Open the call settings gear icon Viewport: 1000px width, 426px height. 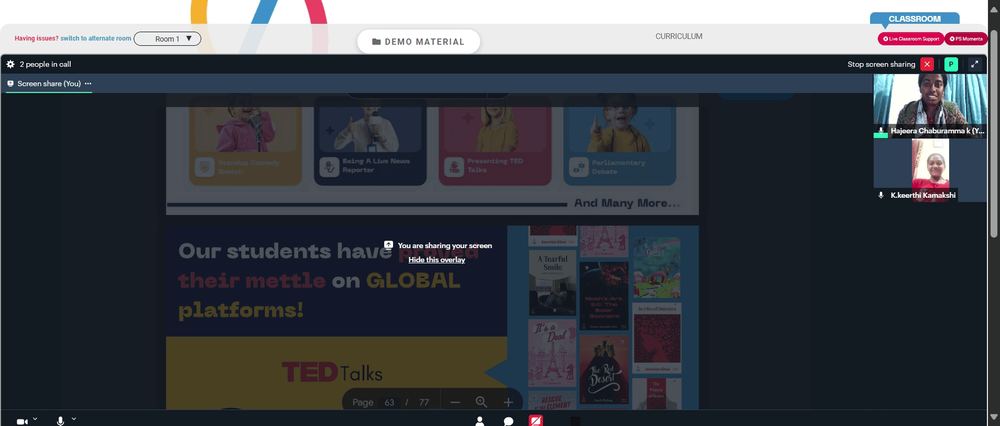coord(11,64)
